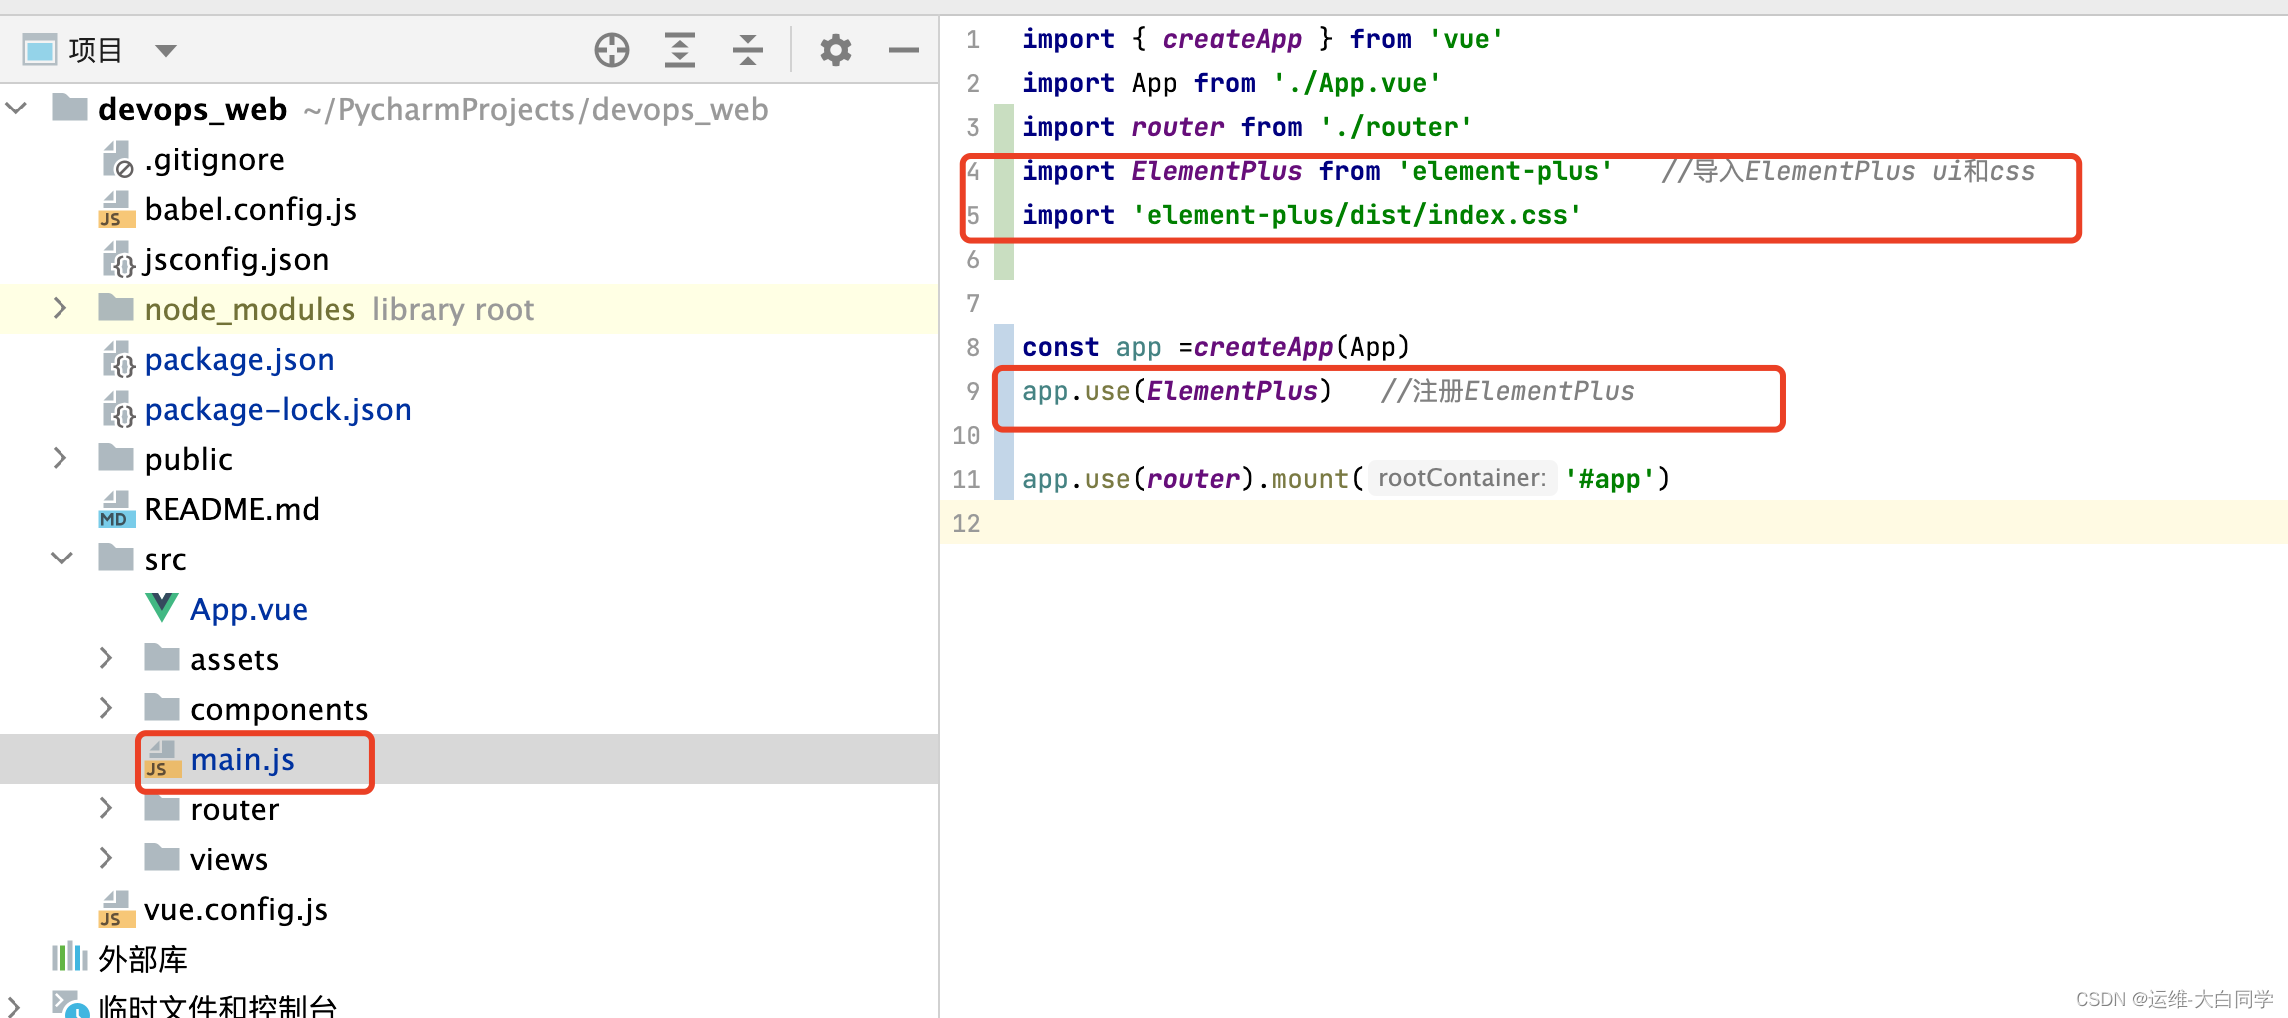Select main.js in the project tree
This screenshot has height=1018, width=2288.
tap(242, 760)
